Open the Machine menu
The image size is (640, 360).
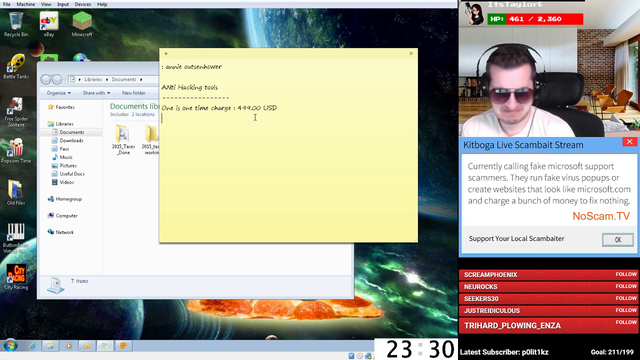25,4
